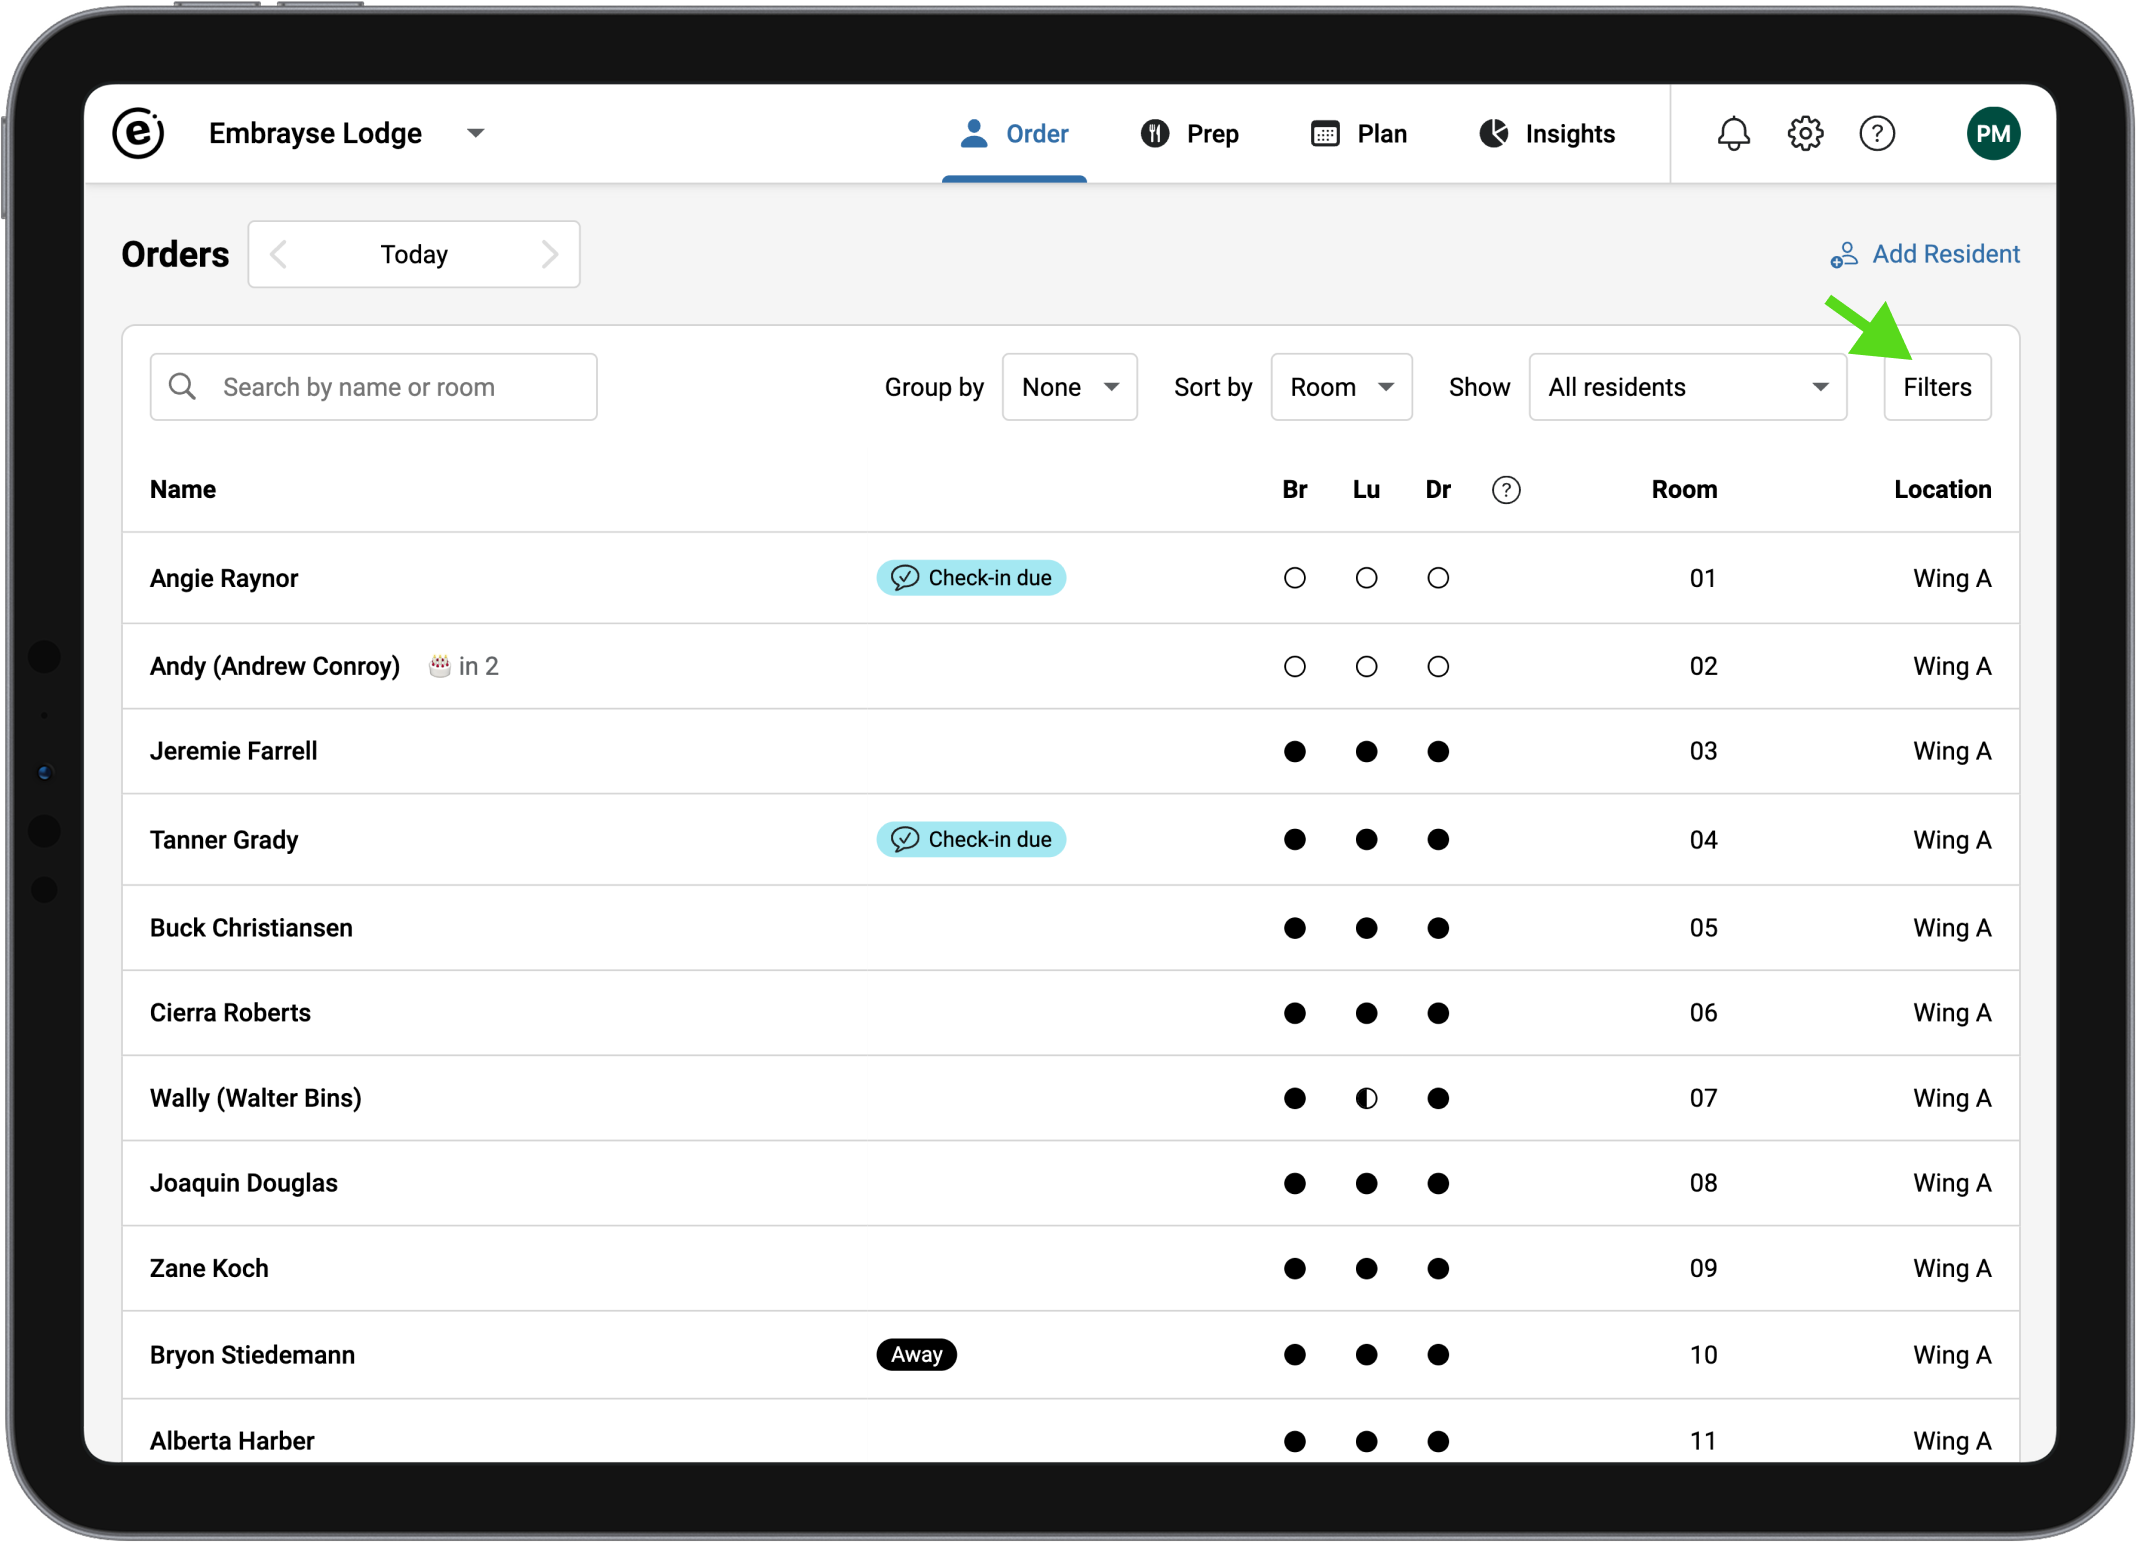Expand the Embrayse Lodge facility dropdown
Viewport: 2137px width, 1542px height.
(476, 133)
